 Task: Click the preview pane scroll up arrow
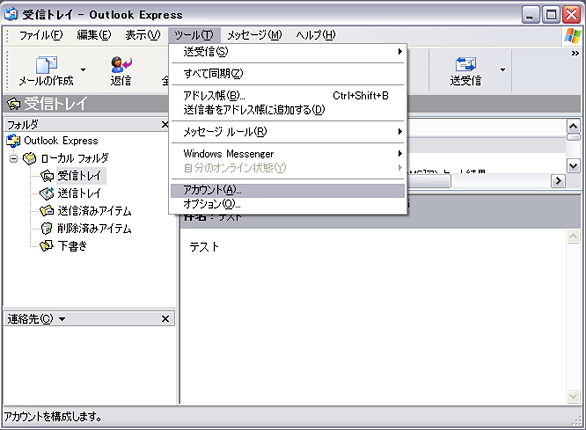(574, 236)
